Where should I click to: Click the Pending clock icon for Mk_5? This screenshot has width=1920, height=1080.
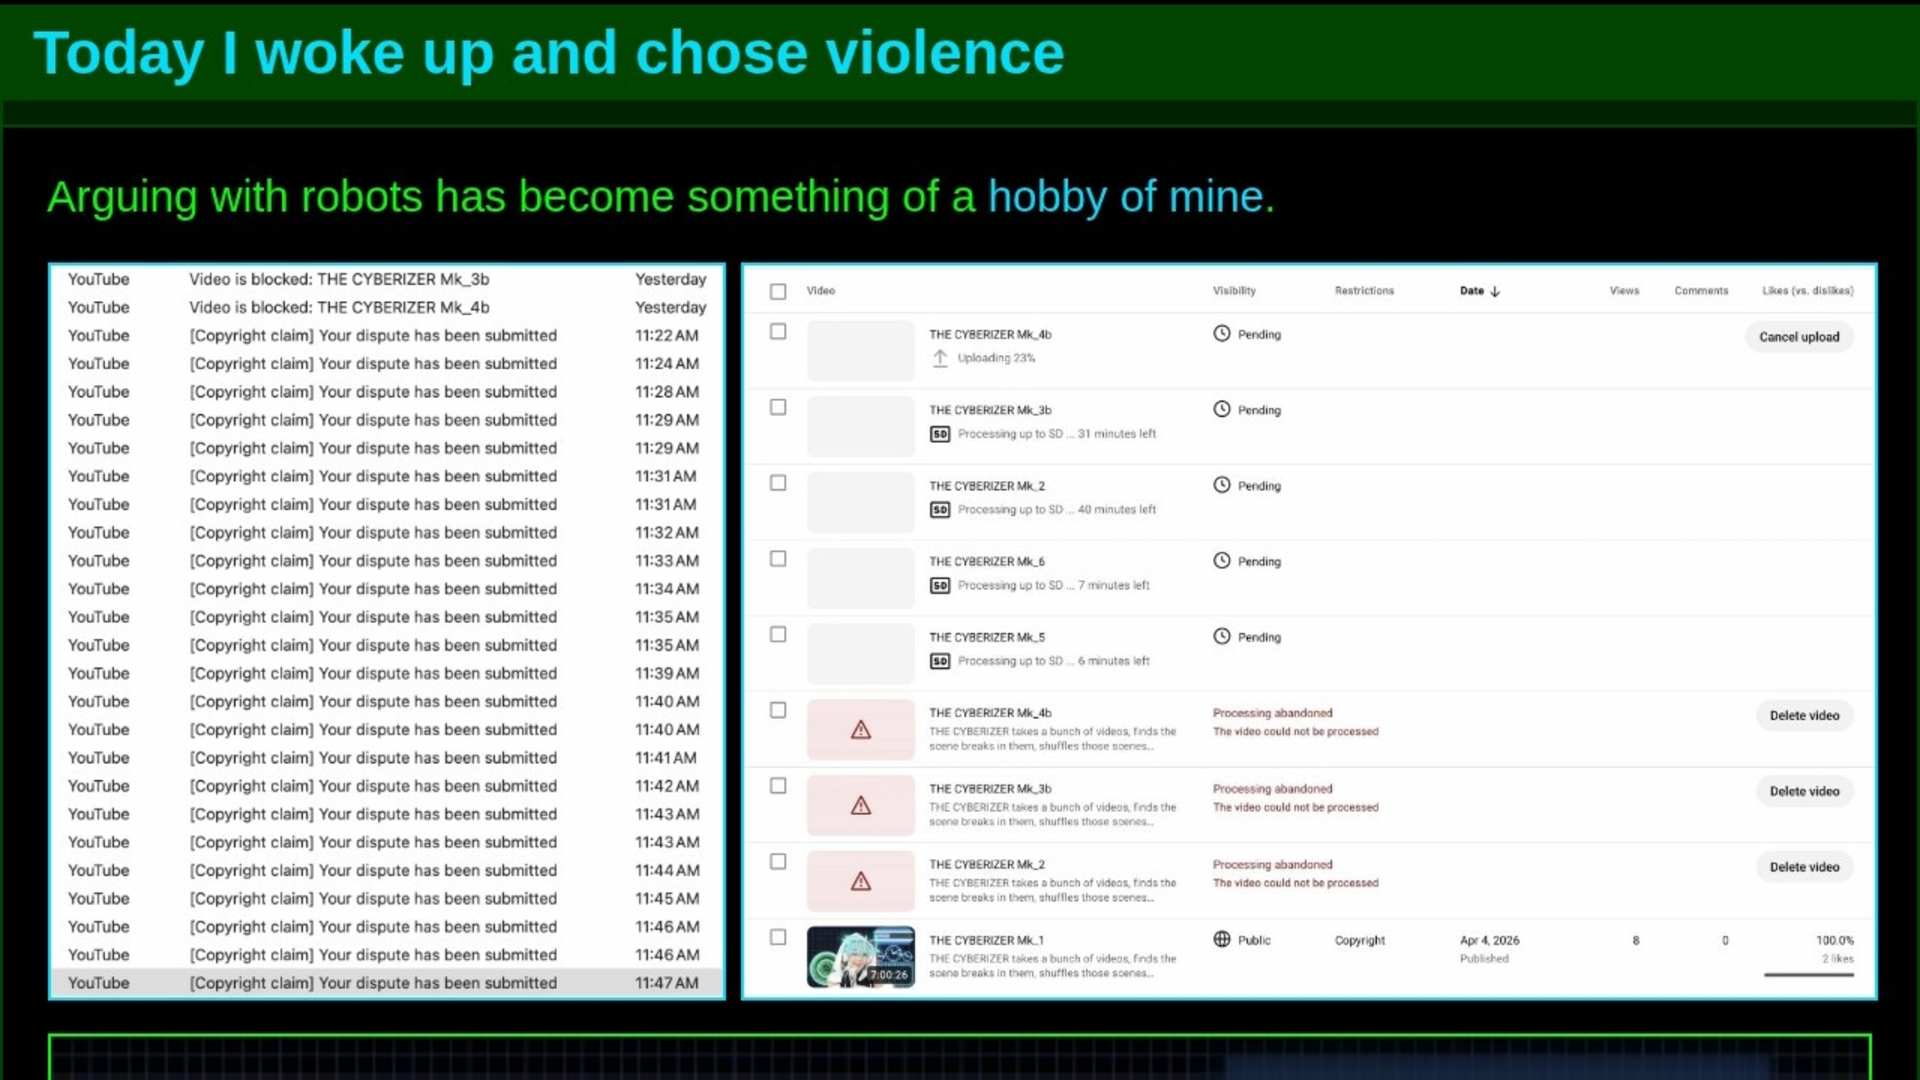[x=1222, y=637]
